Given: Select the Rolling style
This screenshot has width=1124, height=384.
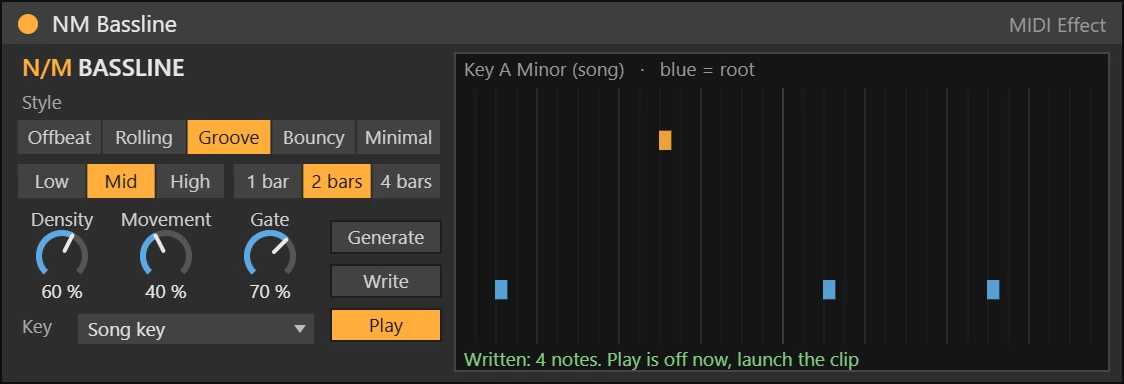Looking at the screenshot, I should click(144, 138).
